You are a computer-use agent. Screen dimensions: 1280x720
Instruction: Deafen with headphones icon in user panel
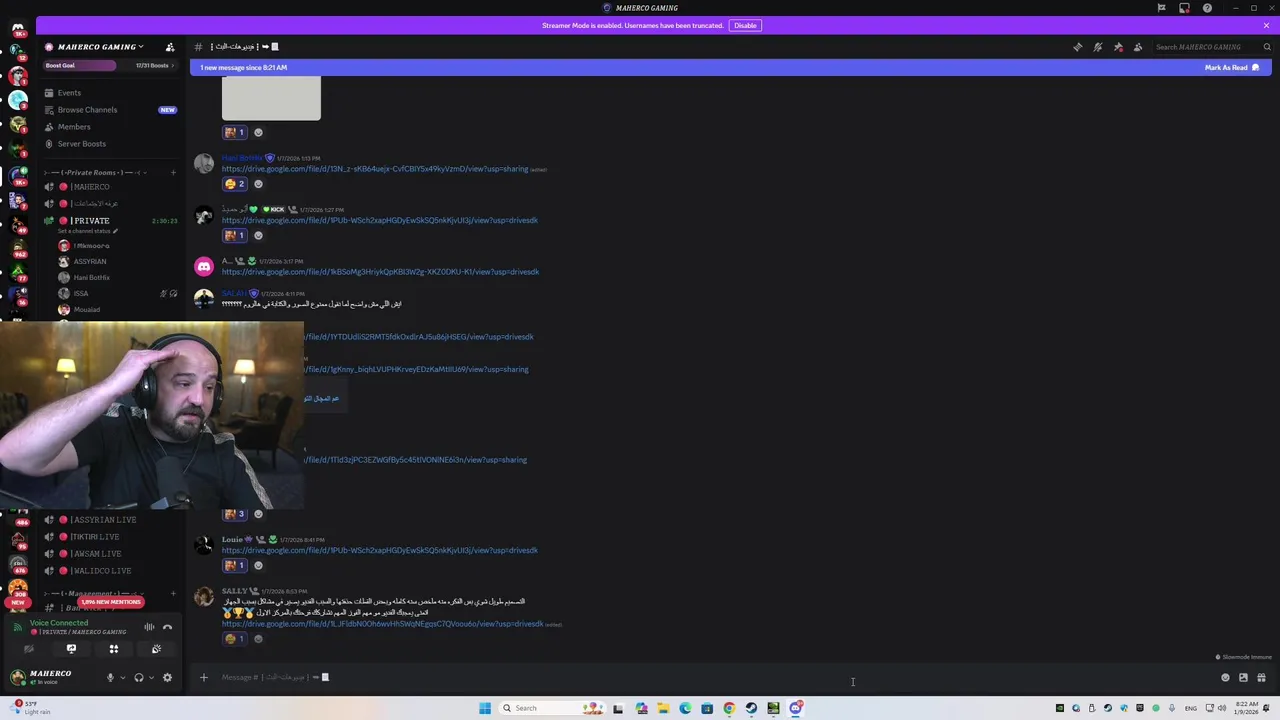coord(139,677)
